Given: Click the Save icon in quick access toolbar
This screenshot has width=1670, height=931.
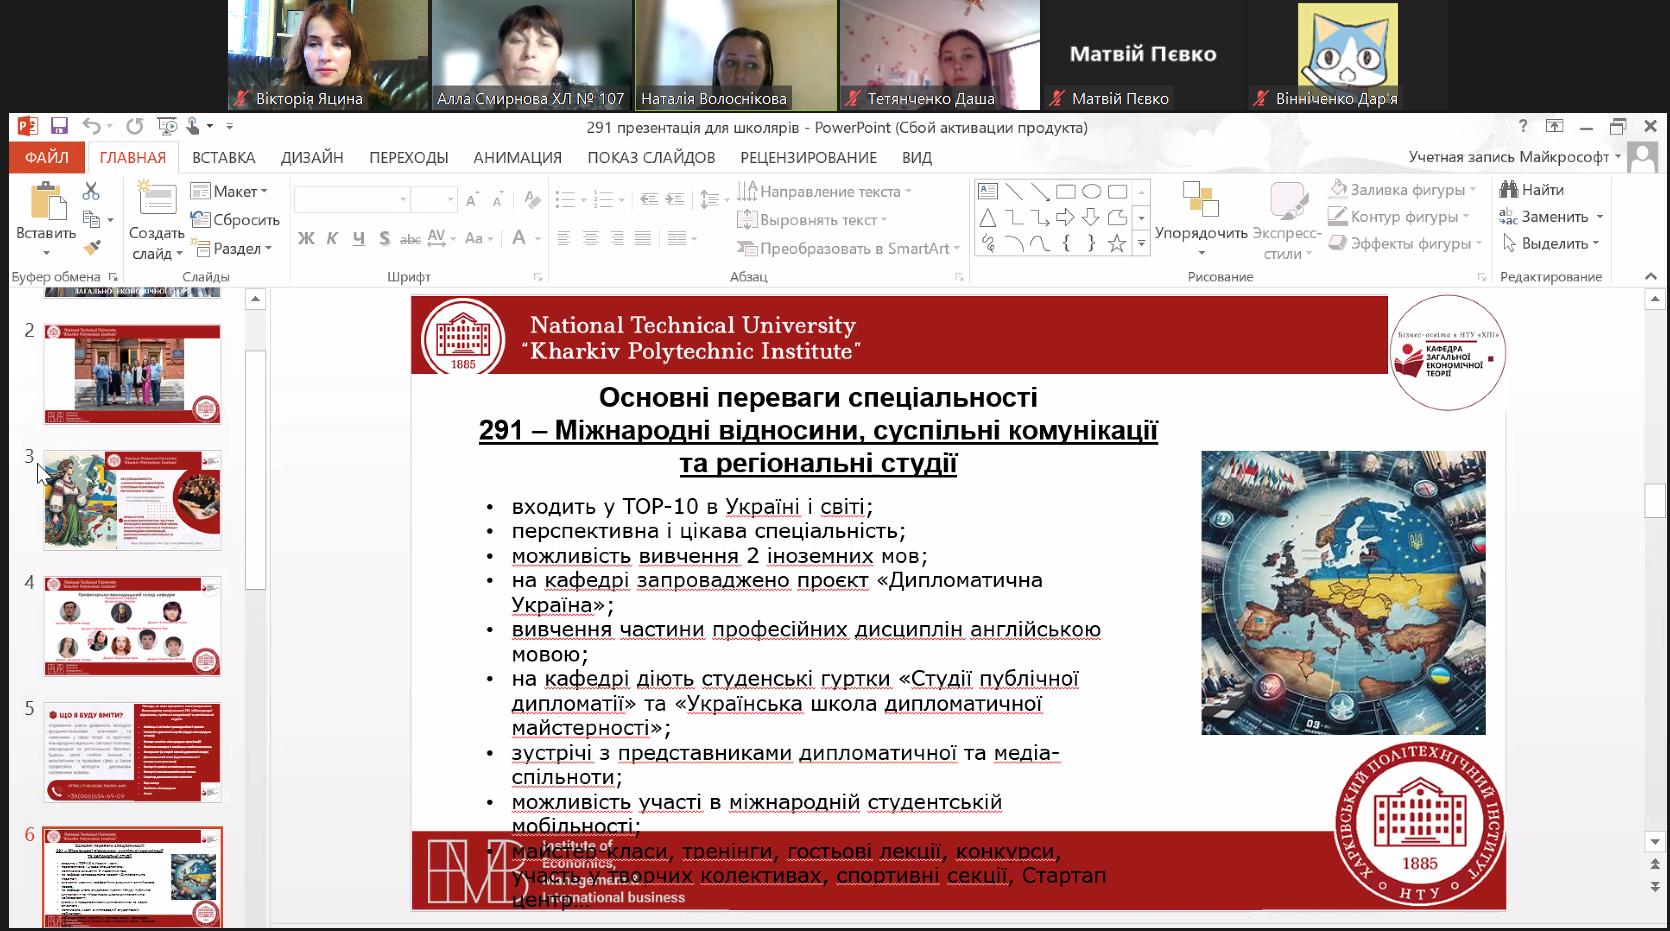Looking at the screenshot, I should 59,126.
